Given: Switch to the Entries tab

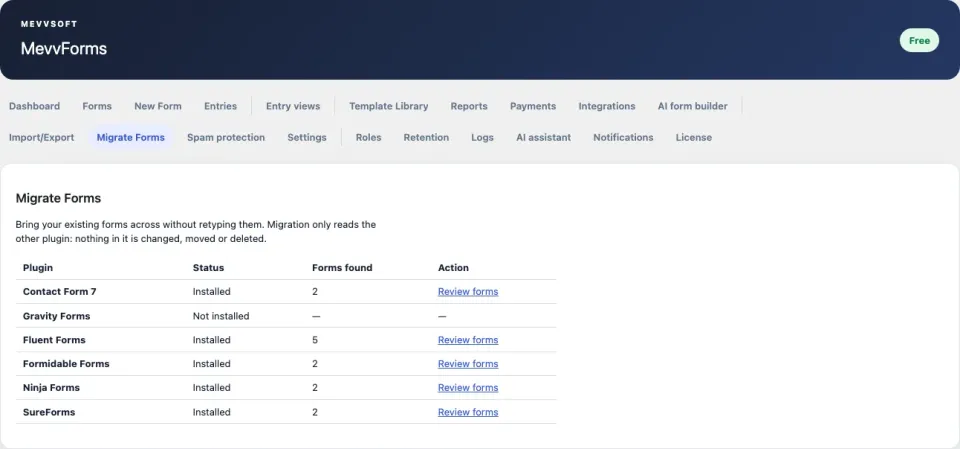Looking at the screenshot, I should (x=220, y=106).
